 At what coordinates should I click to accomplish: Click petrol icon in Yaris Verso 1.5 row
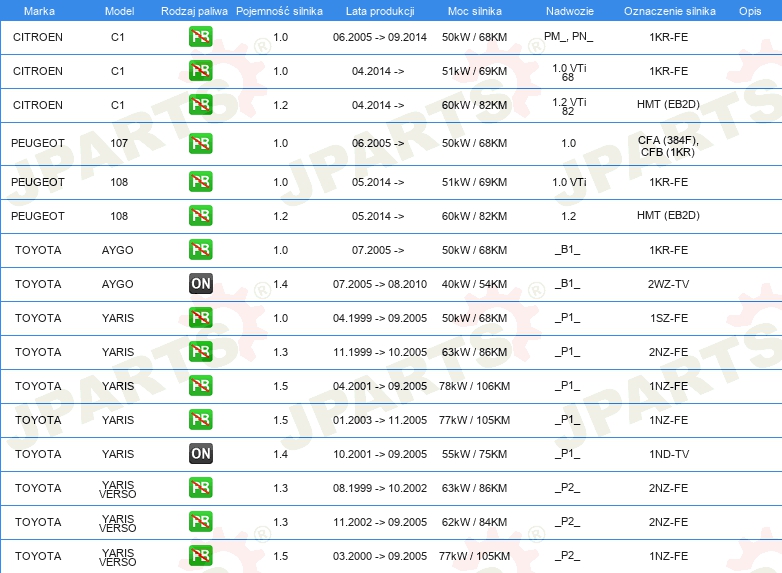(x=200, y=556)
